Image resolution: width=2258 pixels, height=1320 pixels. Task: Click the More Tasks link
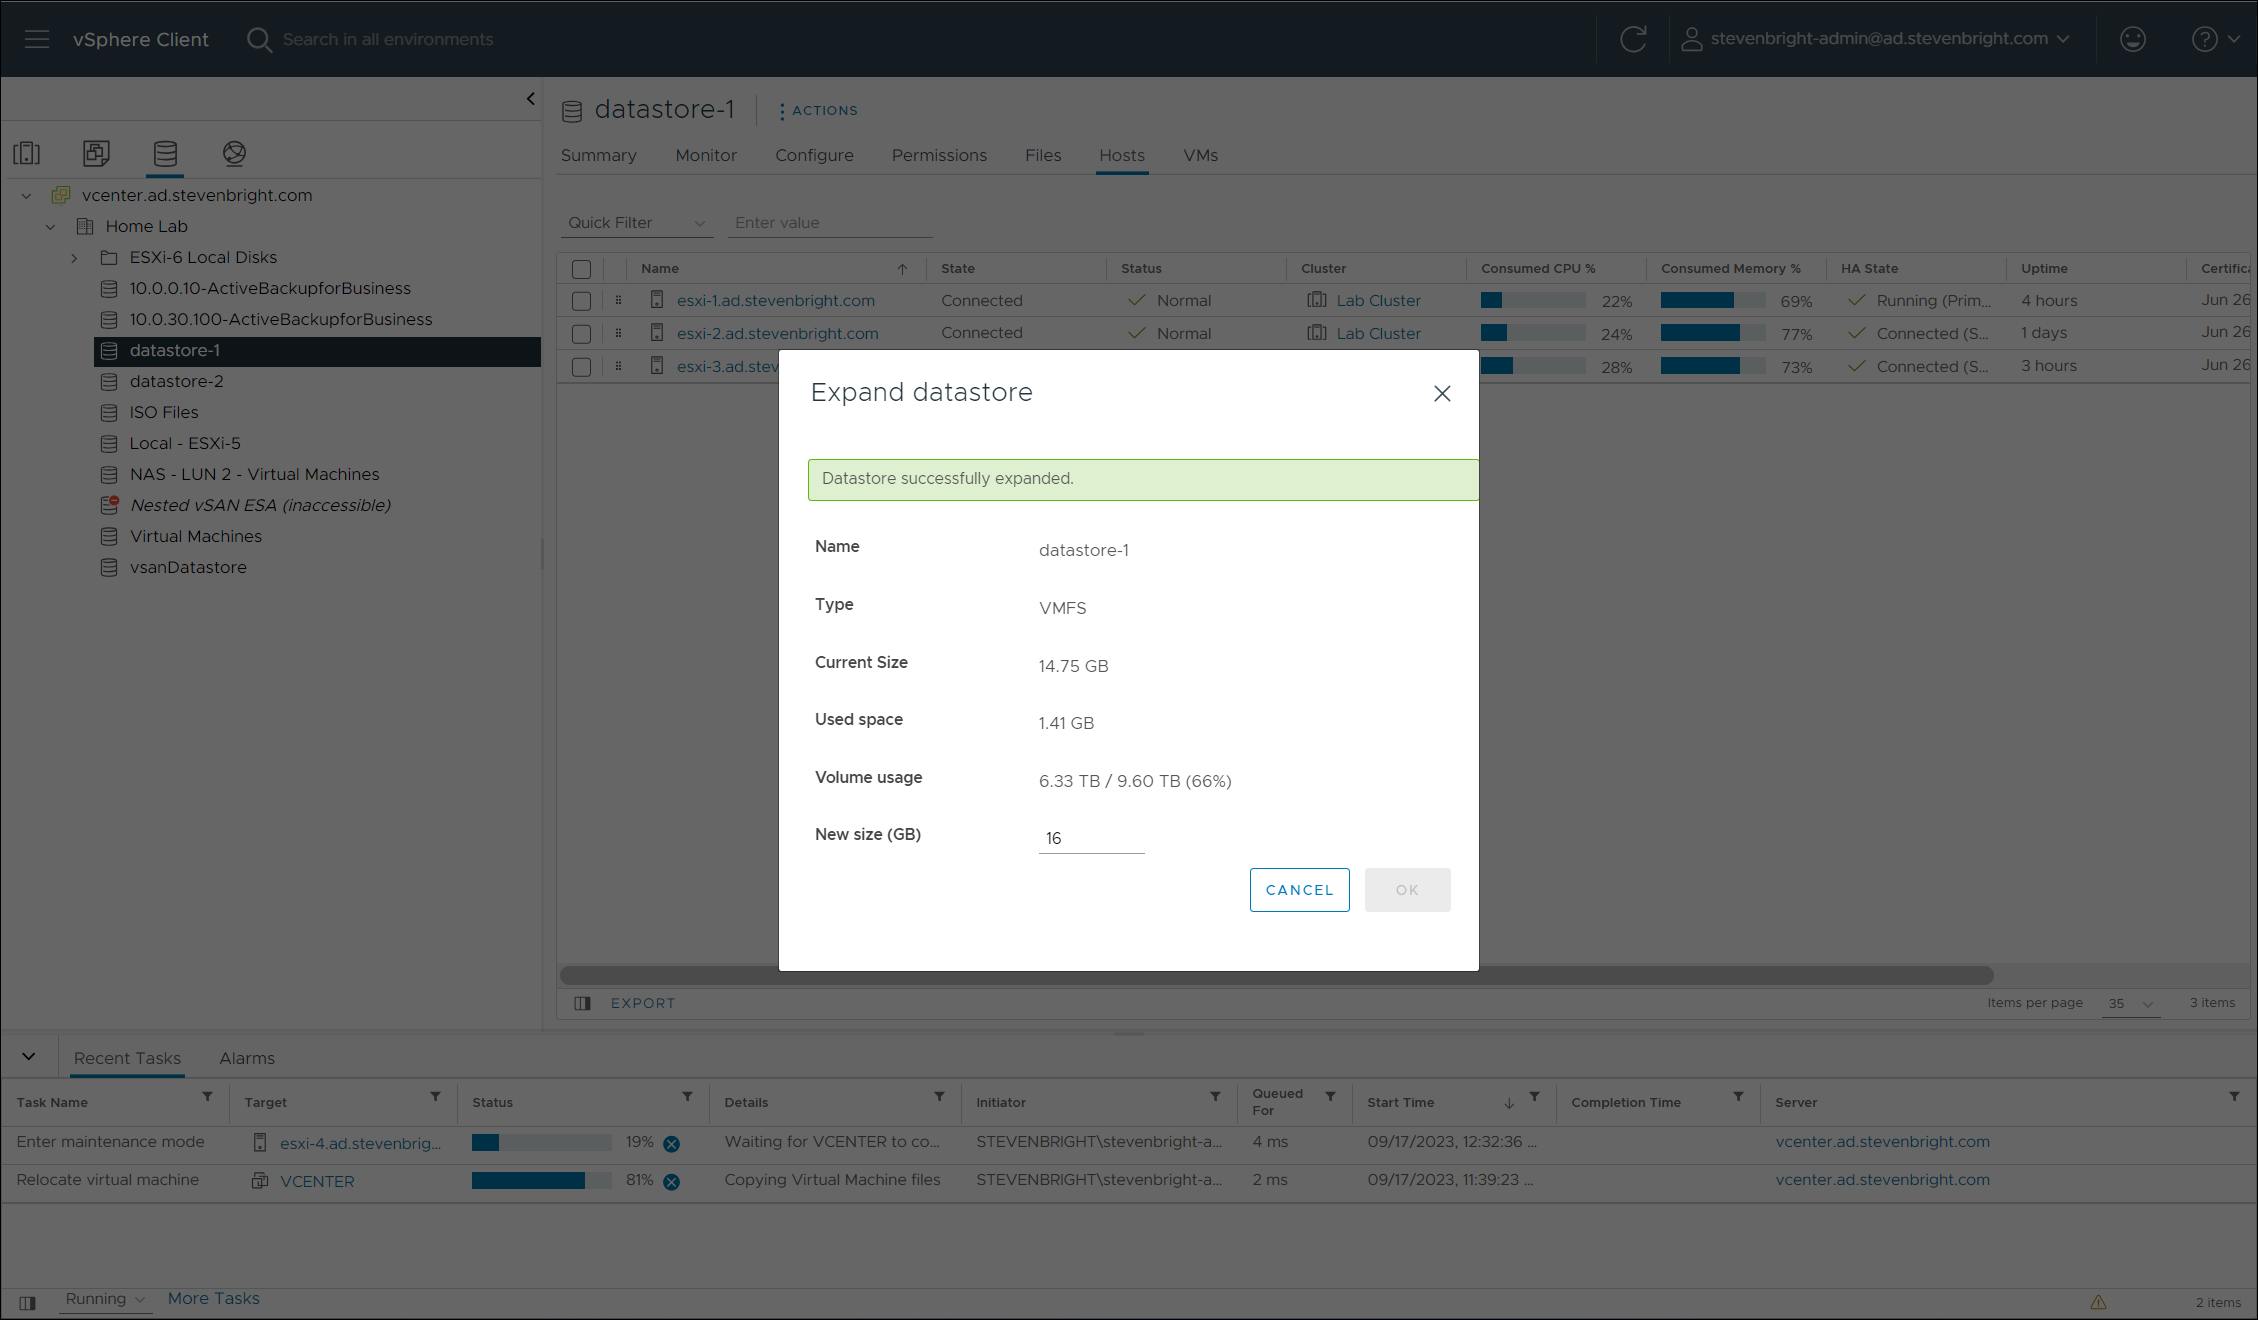[213, 1298]
